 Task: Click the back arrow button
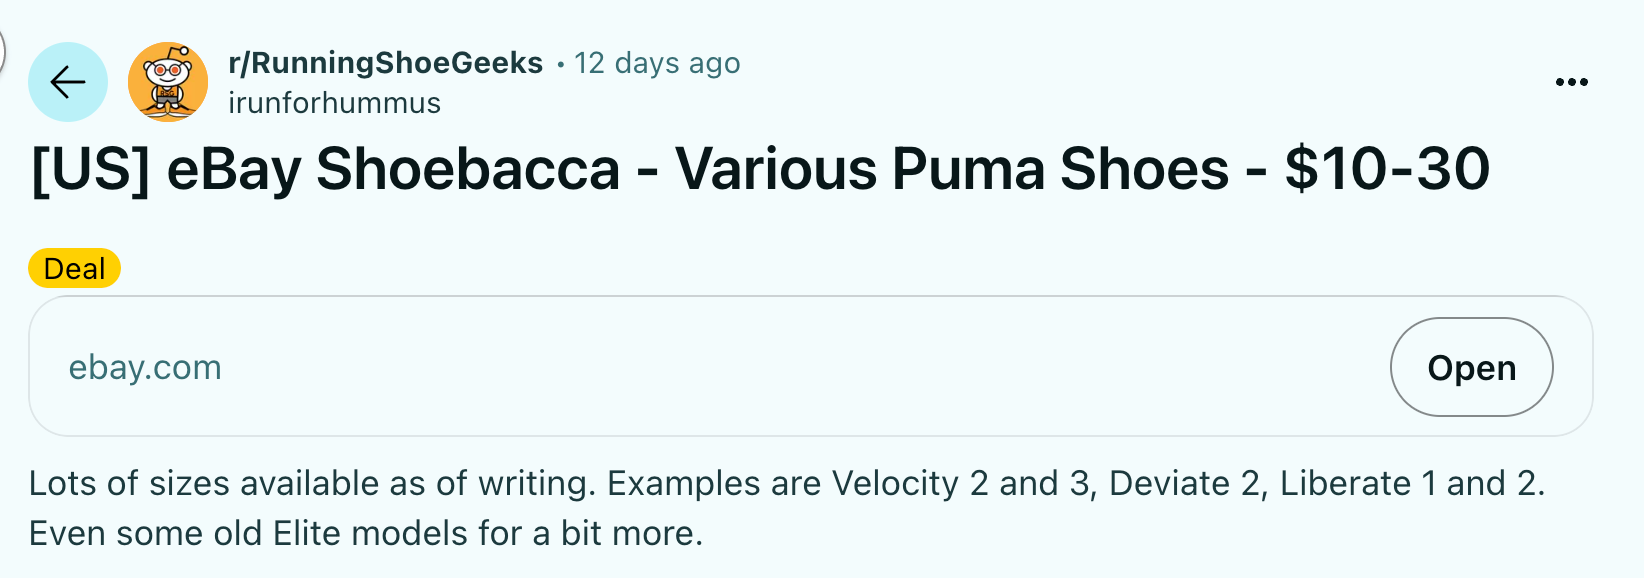click(67, 82)
